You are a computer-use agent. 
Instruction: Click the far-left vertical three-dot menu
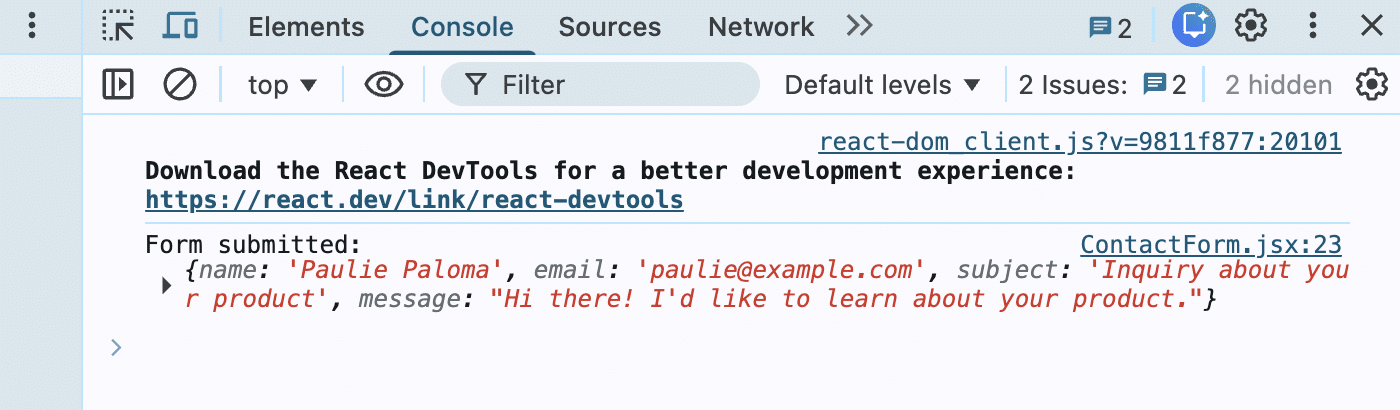pos(32,27)
